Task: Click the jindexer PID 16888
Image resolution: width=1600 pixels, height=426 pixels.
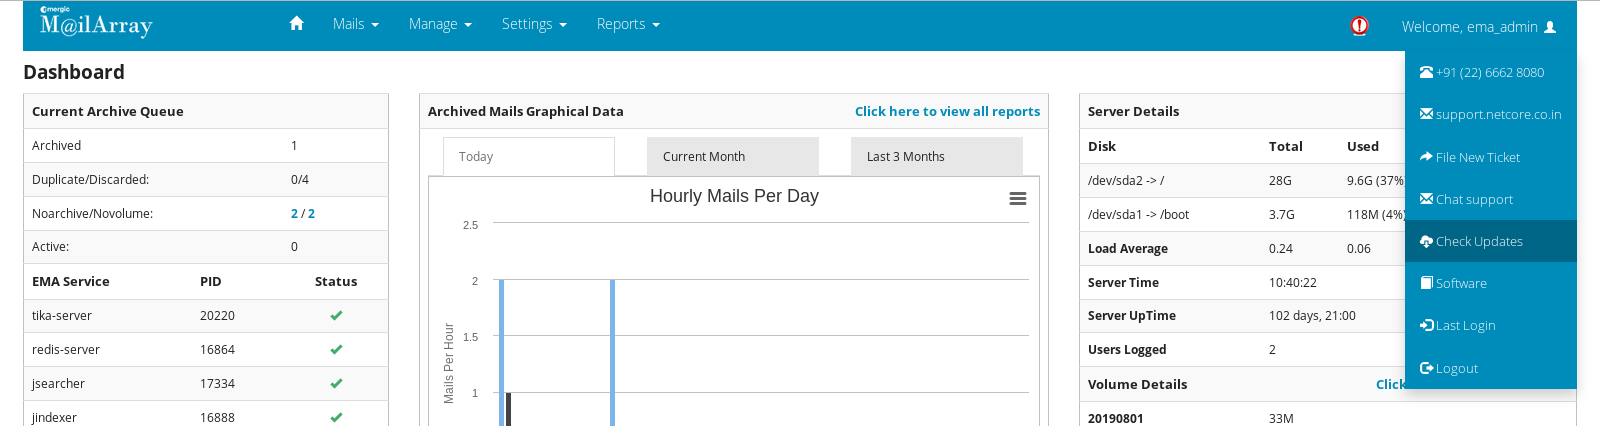Action: [x=217, y=417]
